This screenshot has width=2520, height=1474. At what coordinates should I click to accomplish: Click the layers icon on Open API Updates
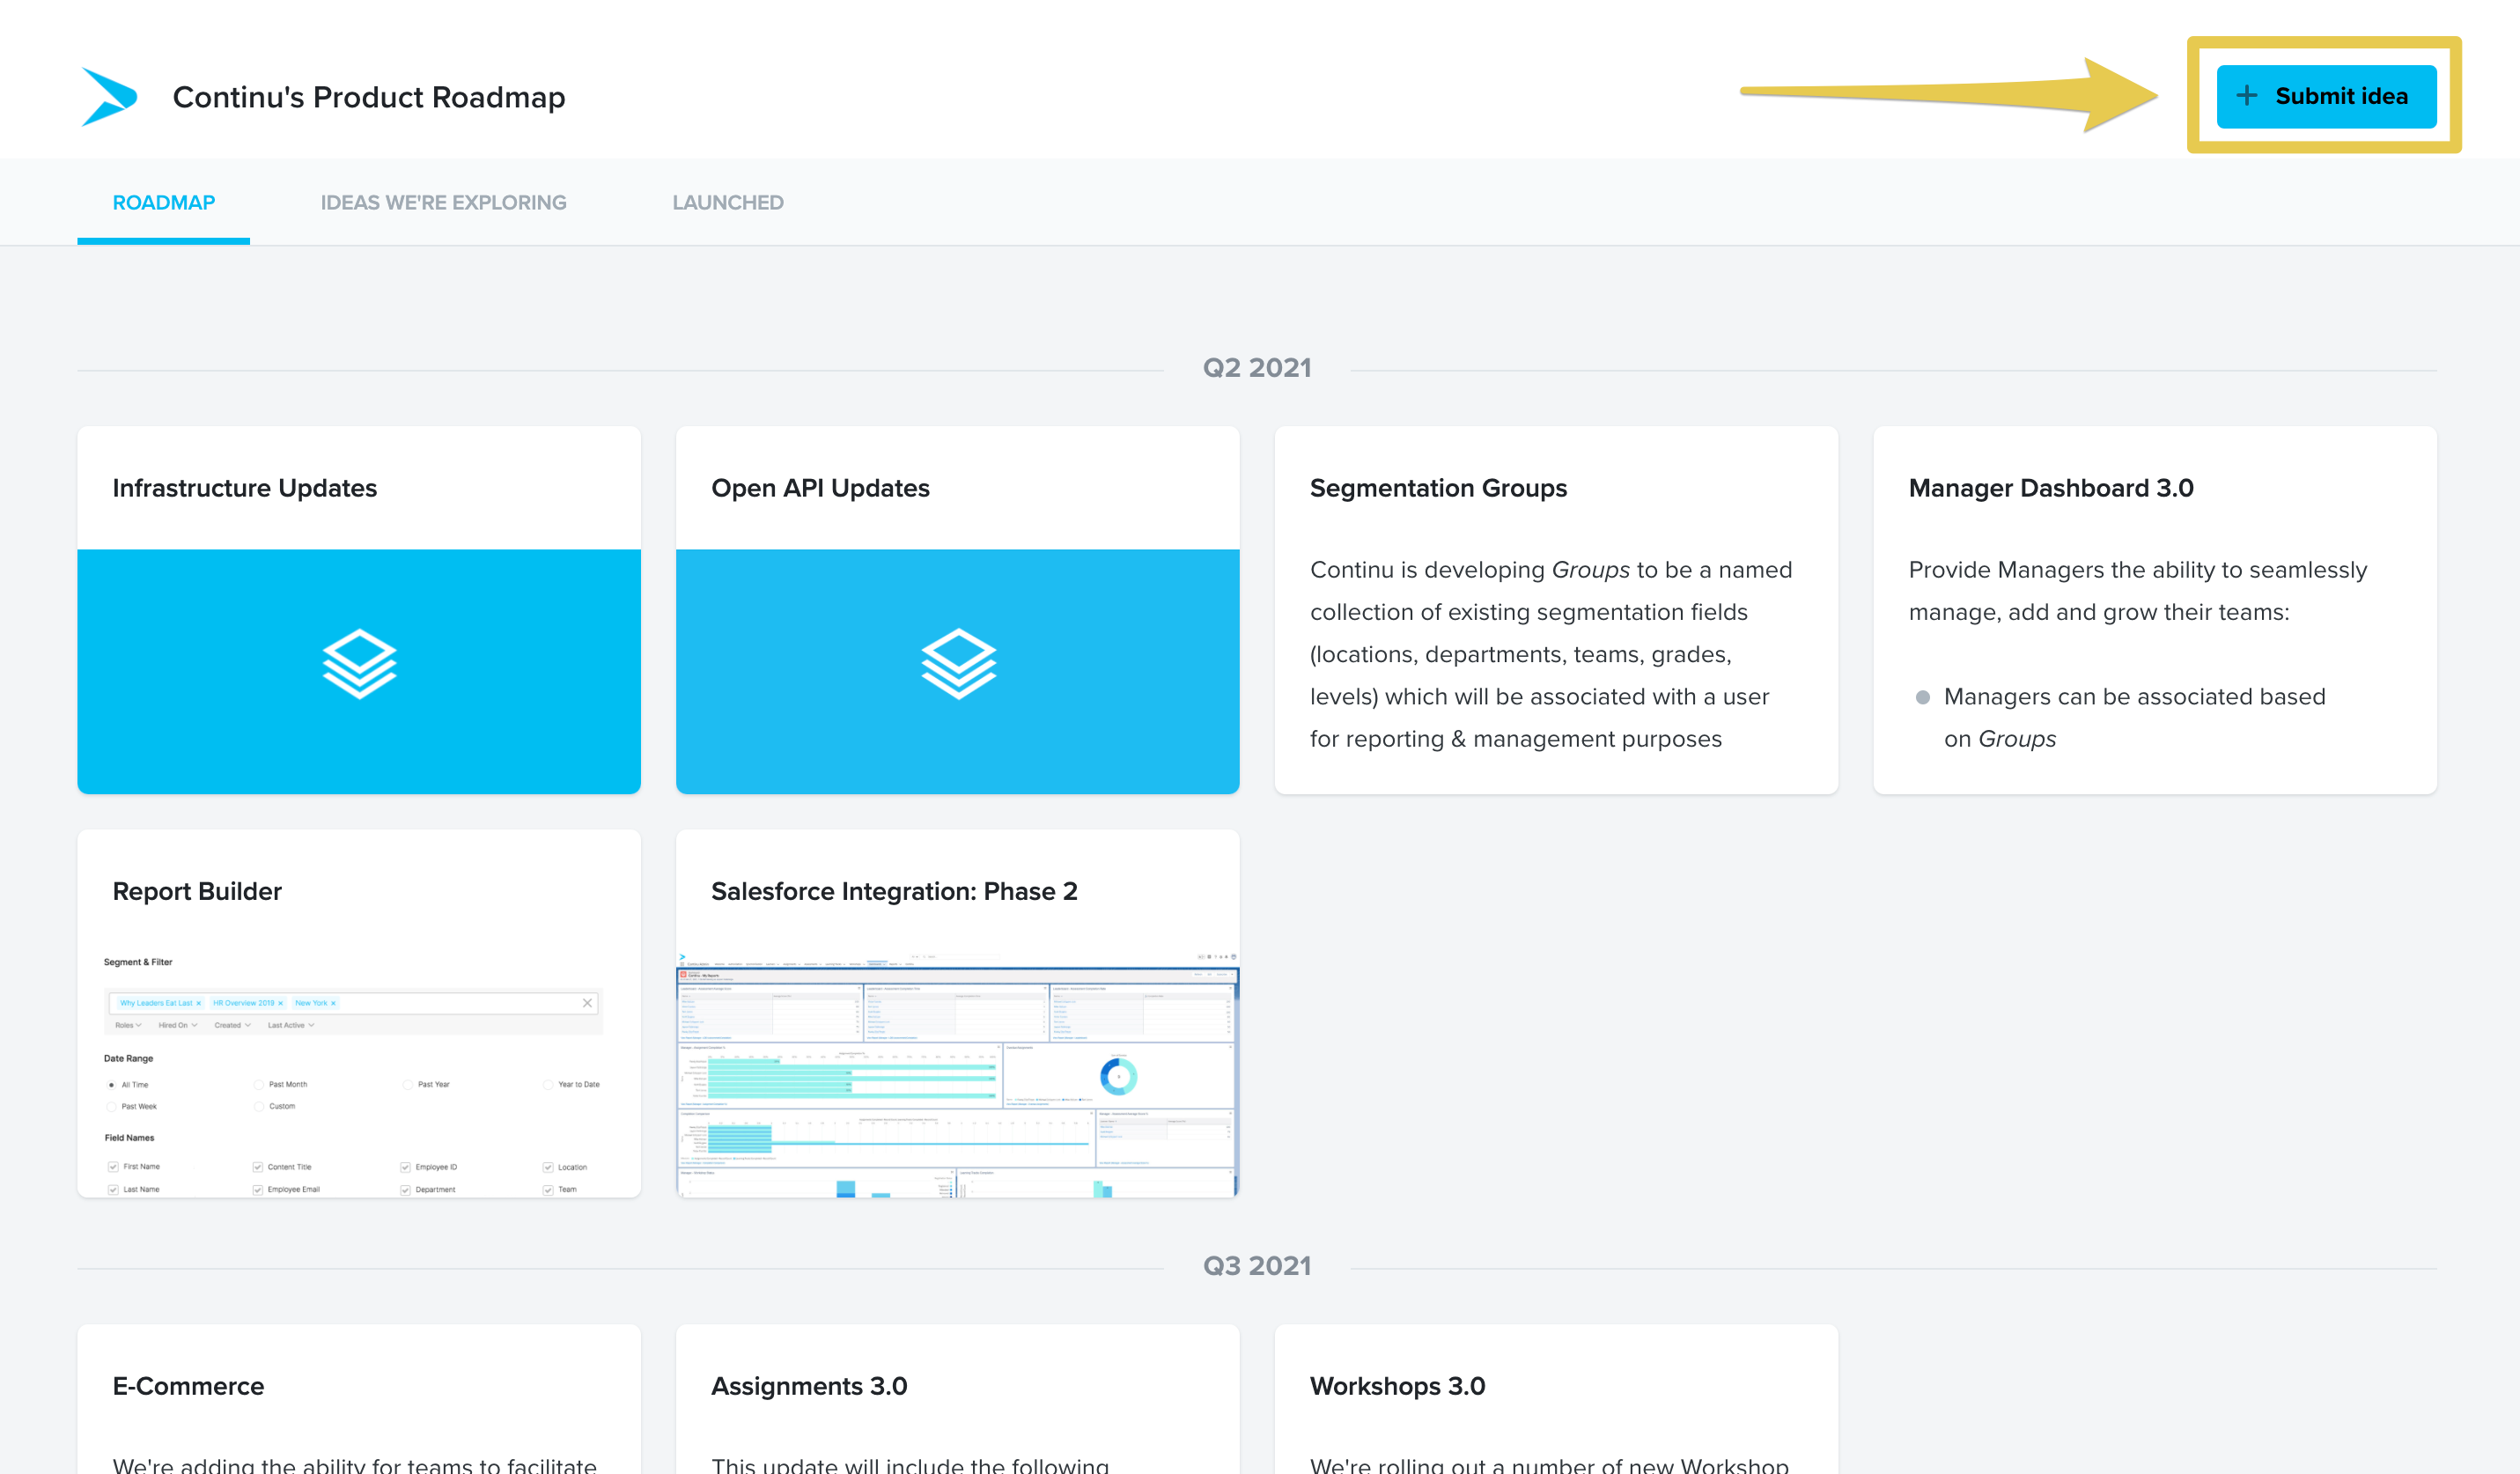click(x=958, y=664)
